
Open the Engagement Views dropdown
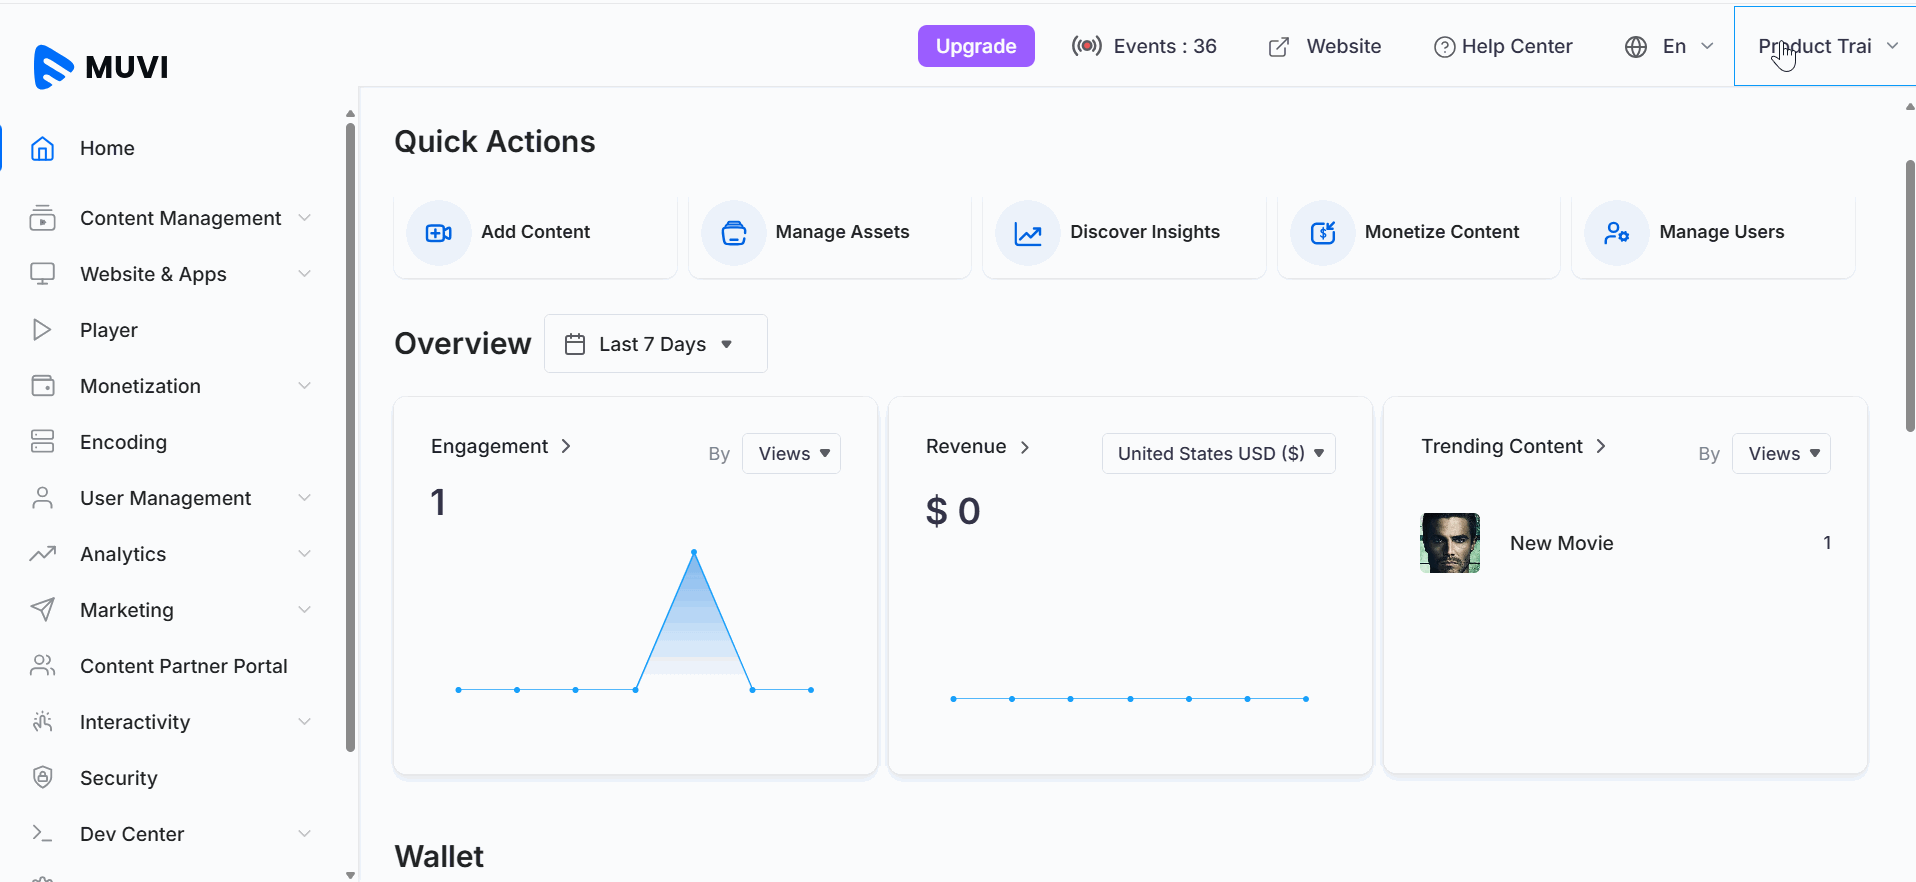[792, 454]
